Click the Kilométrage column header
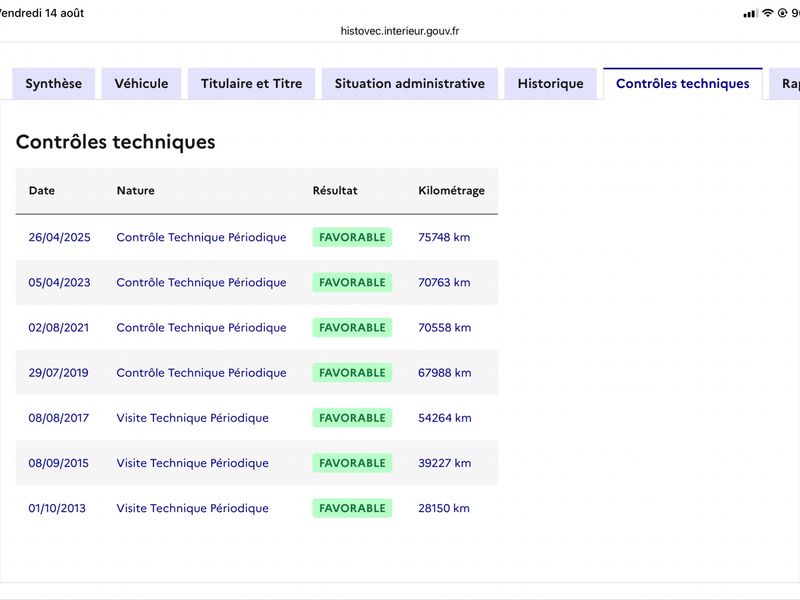The image size is (800, 600). [452, 191]
